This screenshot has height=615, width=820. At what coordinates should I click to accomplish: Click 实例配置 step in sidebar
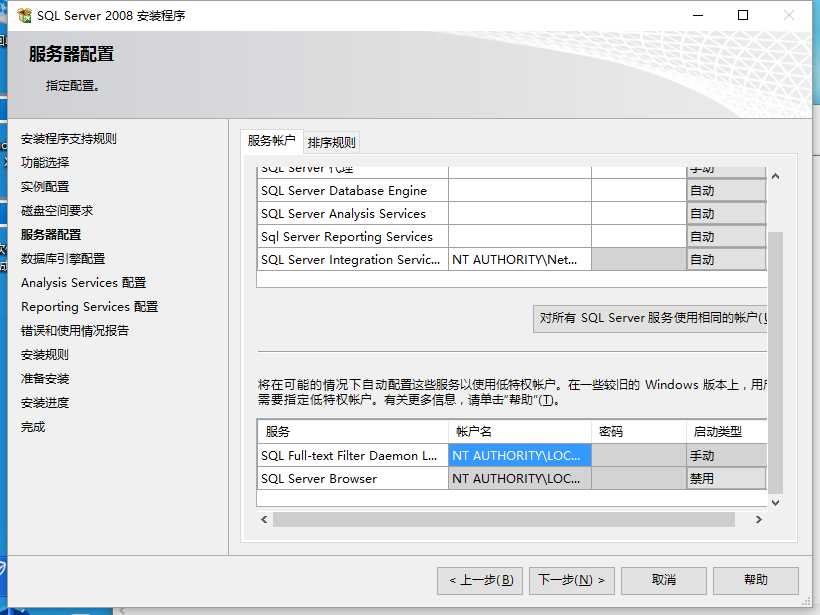point(45,187)
